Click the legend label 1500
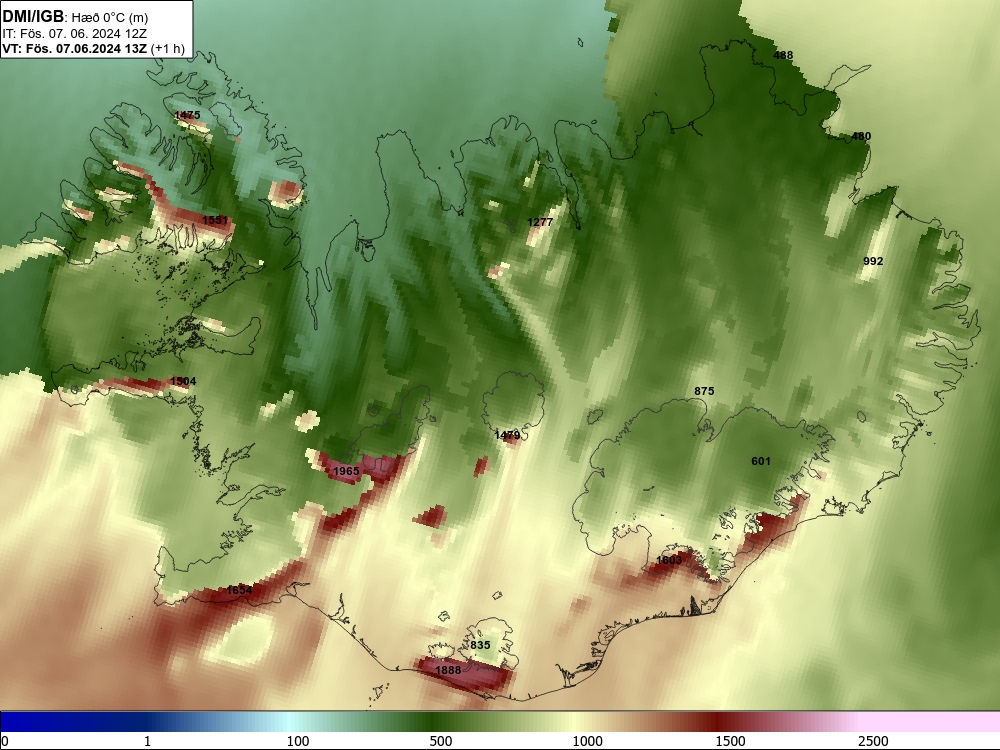 [x=730, y=741]
